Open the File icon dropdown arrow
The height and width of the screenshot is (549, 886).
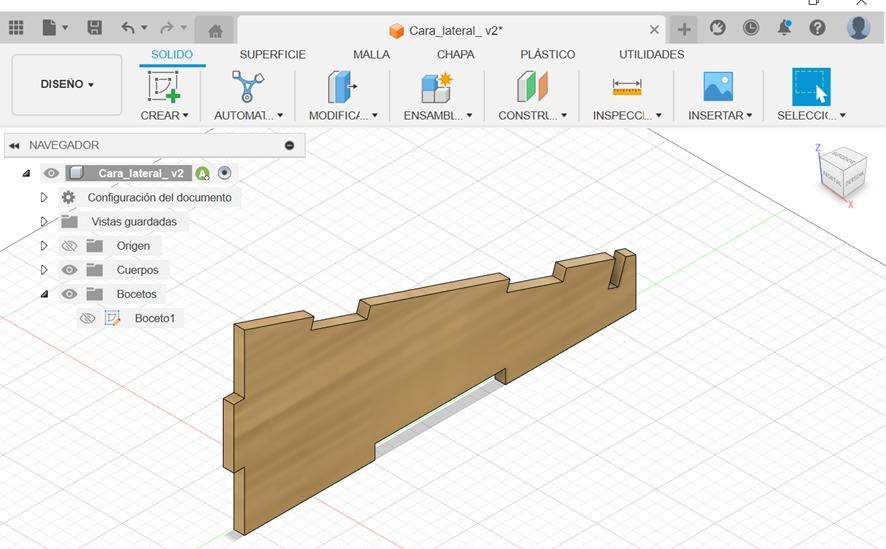(65, 28)
